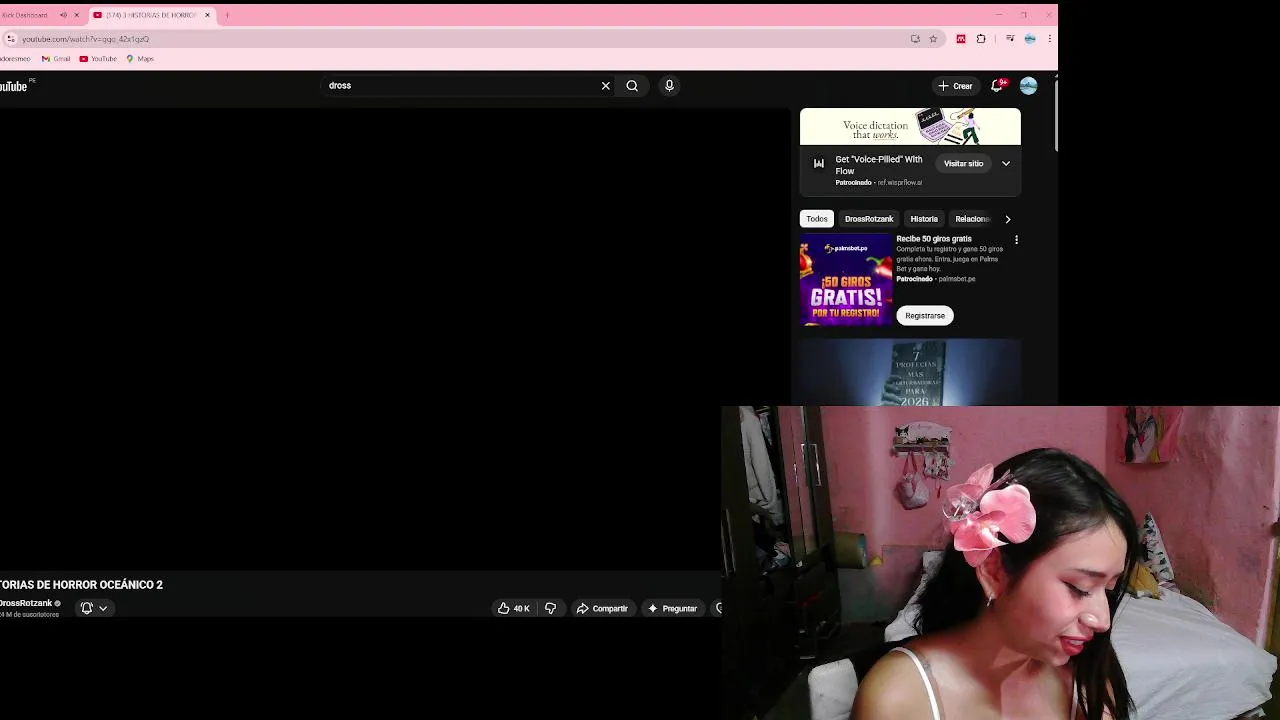Screen dimensions: 1280x720
Task: Open media controls icon in toolbar
Action: click(1010, 39)
